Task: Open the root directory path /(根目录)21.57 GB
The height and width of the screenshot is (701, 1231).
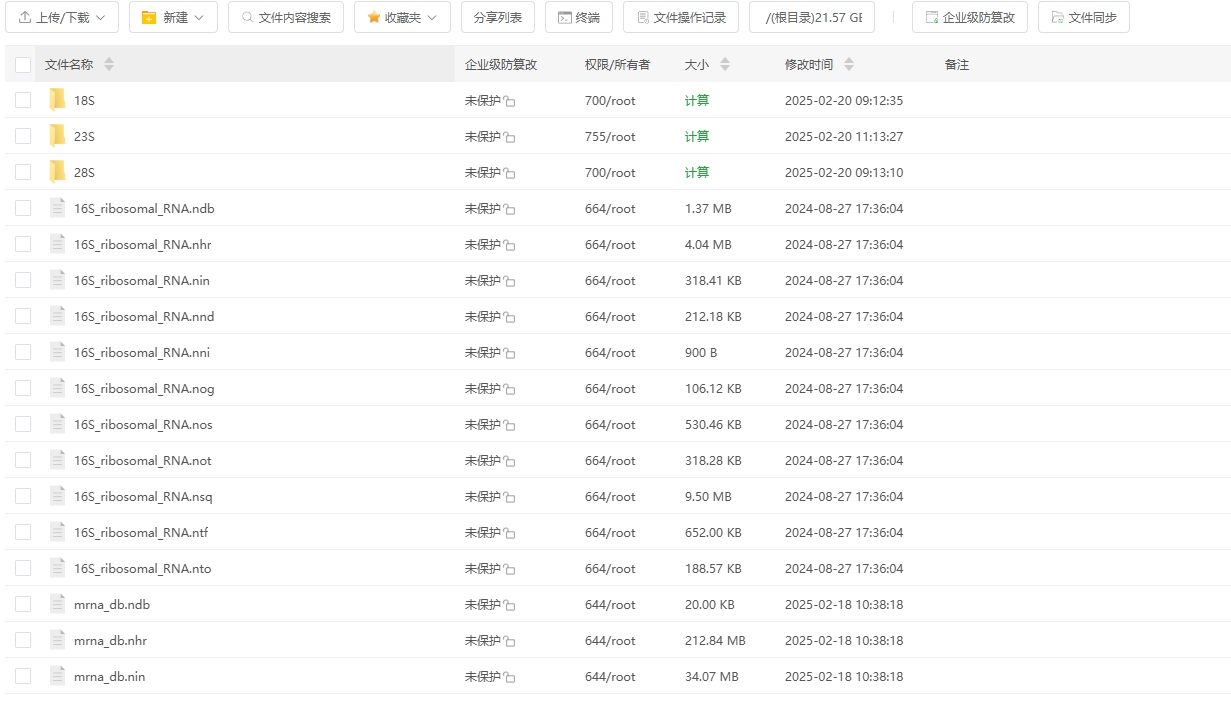Action: click(x=812, y=16)
